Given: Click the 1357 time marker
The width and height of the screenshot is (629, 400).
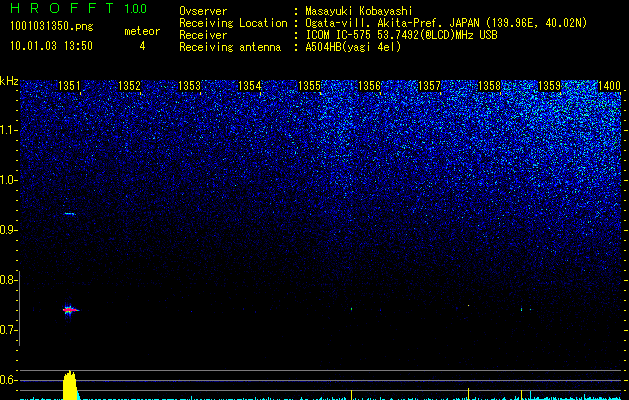Looking at the screenshot, I should coord(430,86).
